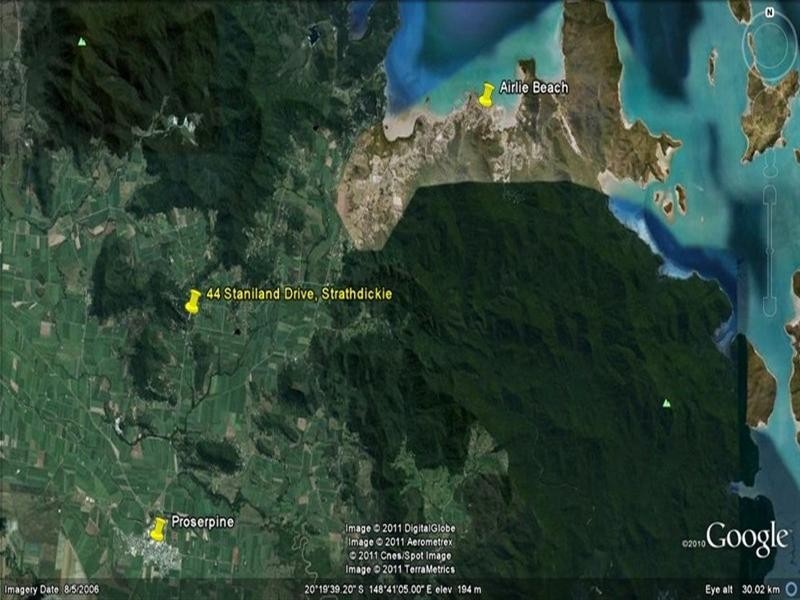Viewport: 800px width, 600px height.
Task: Click the move joystick navigation ring
Action: point(769,100)
